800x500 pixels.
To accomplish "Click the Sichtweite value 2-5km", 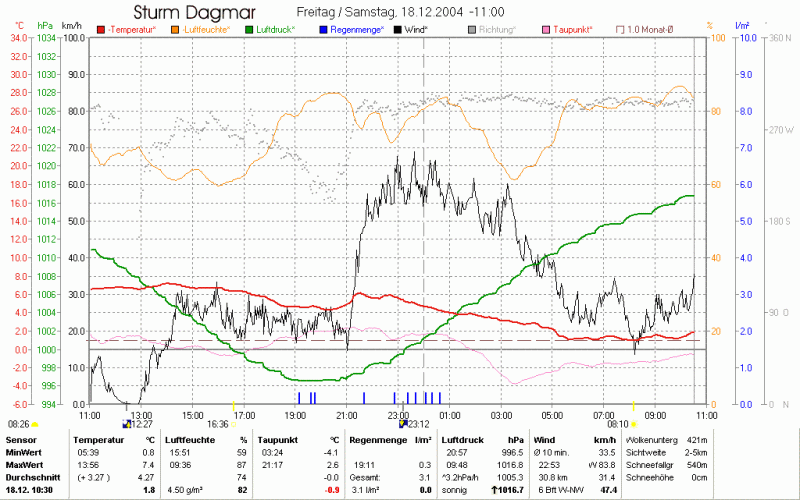I will tap(696, 453).
